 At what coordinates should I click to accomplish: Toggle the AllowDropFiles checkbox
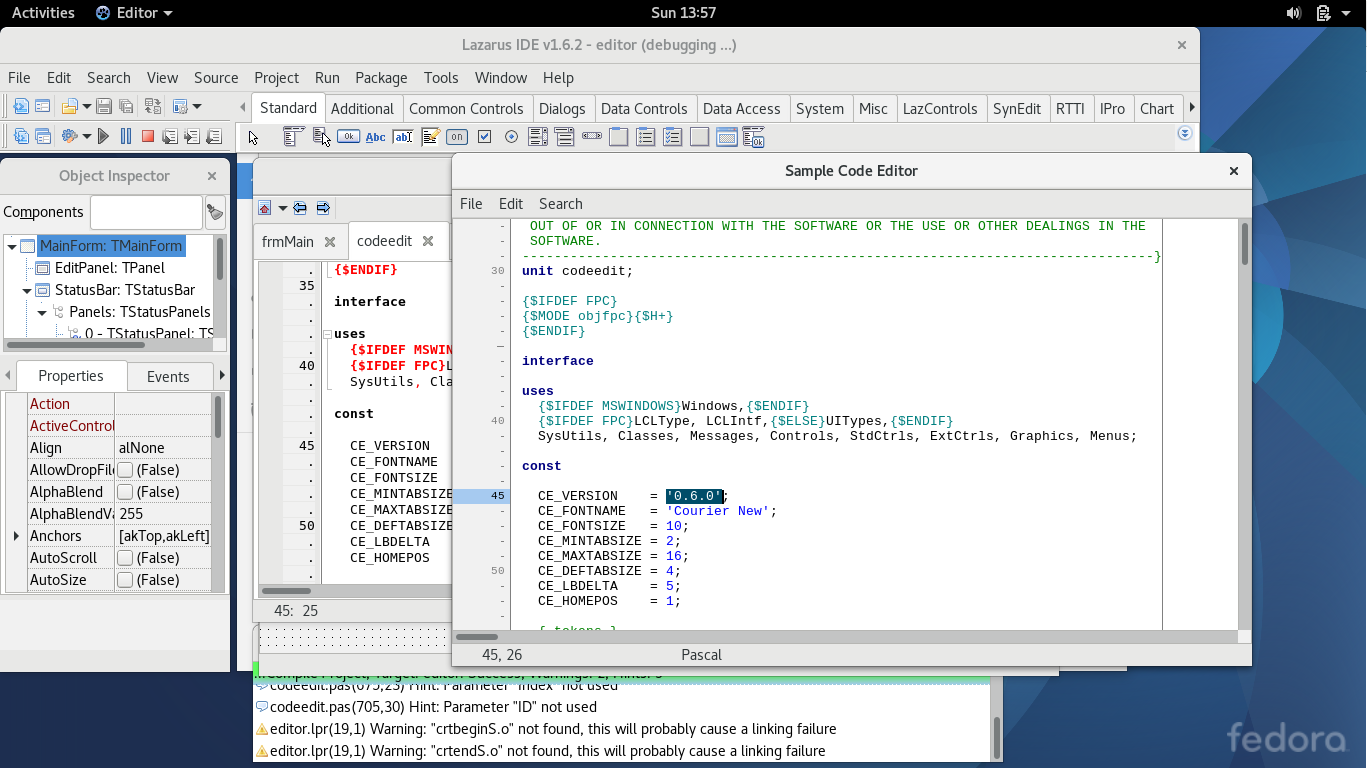click(125, 470)
